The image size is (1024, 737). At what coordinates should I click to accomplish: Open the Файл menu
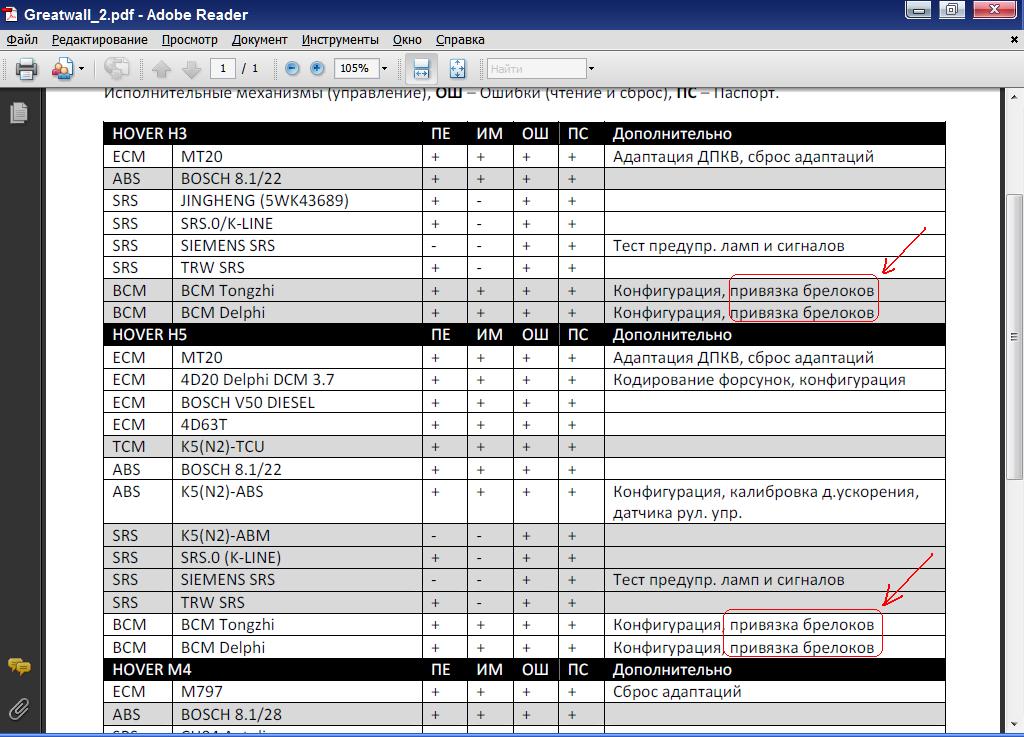22,40
